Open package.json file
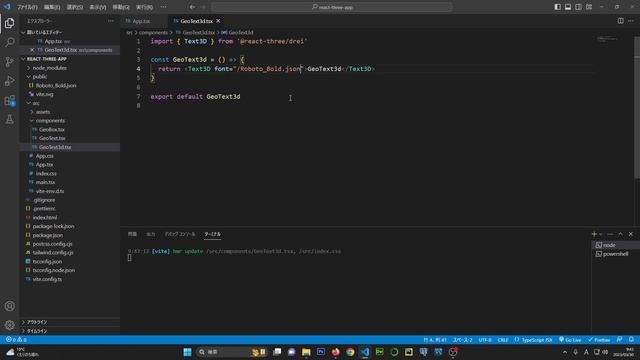This screenshot has height=360, width=640. click(48, 235)
